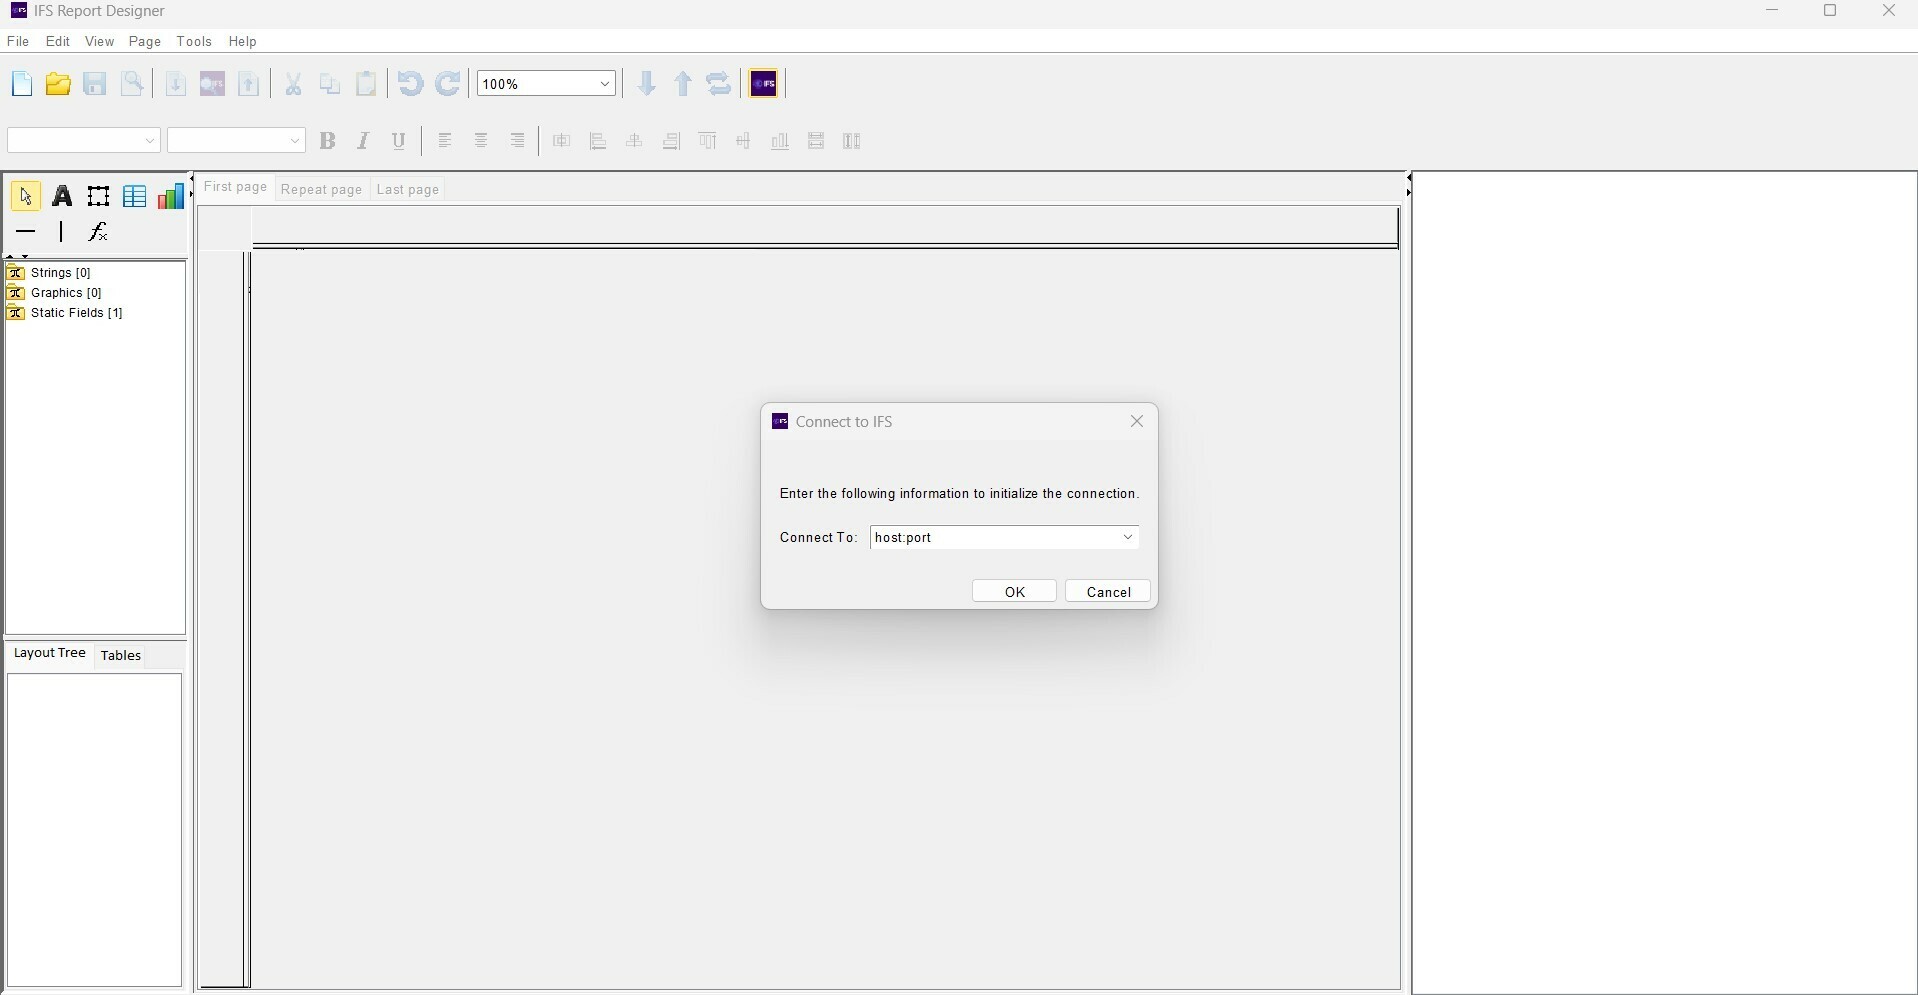Select the frame rectangle tool

98,196
